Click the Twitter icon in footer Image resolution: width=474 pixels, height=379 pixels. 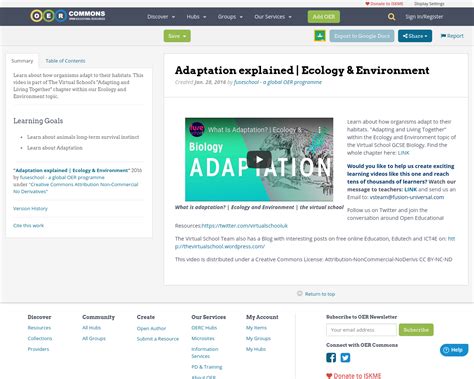click(345, 358)
